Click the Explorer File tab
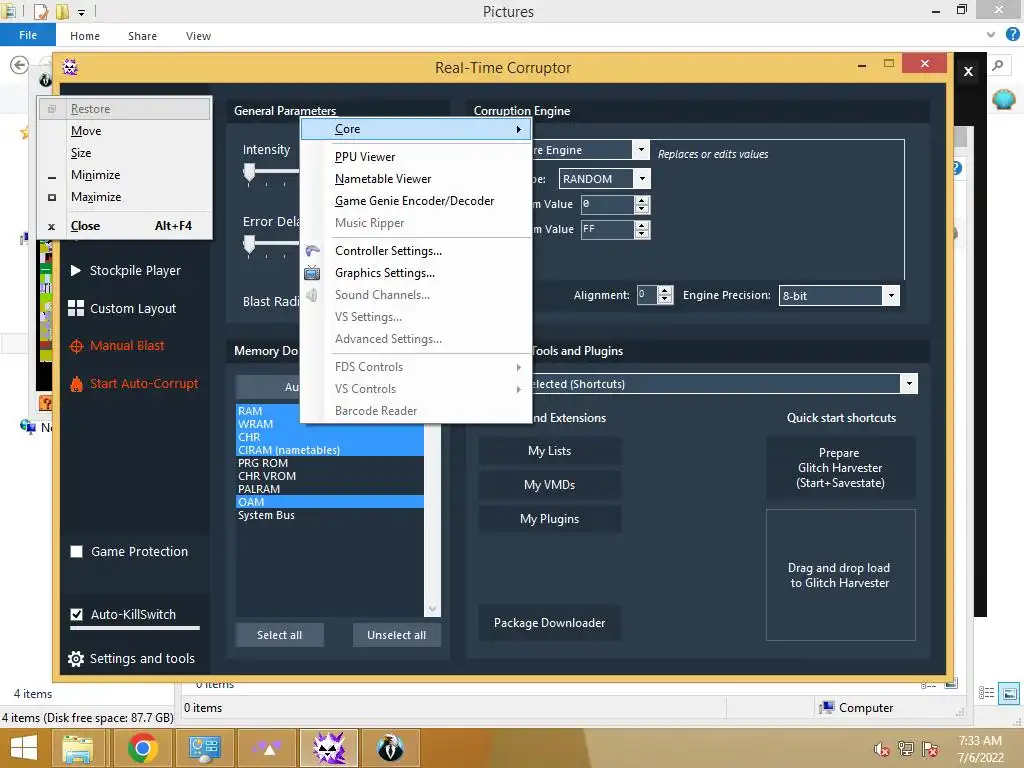The height and width of the screenshot is (768, 1024). [27, 35]
